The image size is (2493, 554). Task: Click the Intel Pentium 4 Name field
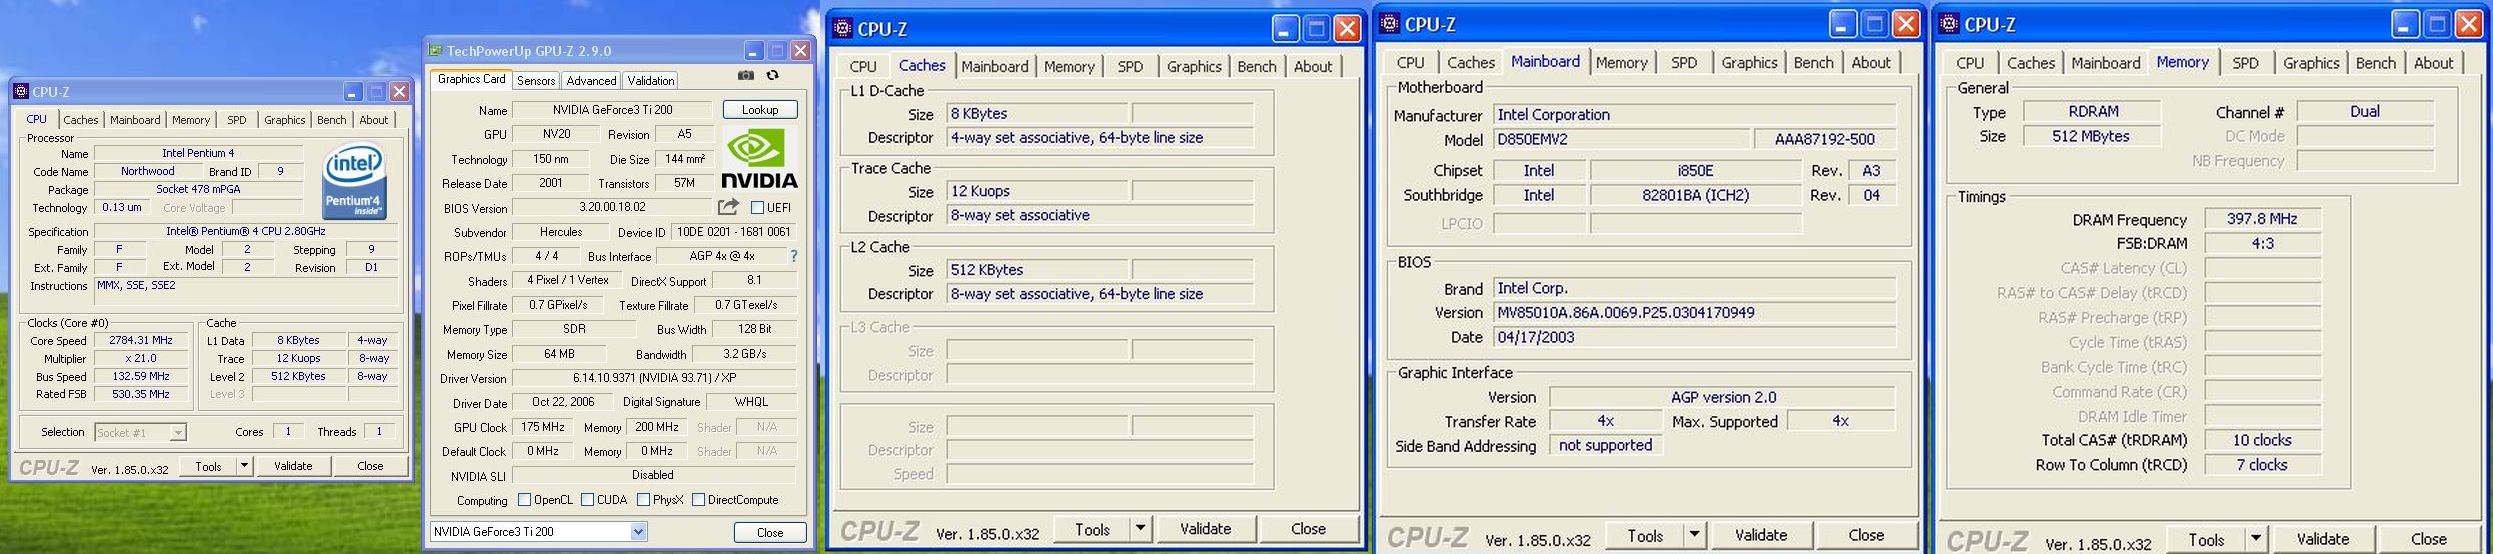coord(197,153)
